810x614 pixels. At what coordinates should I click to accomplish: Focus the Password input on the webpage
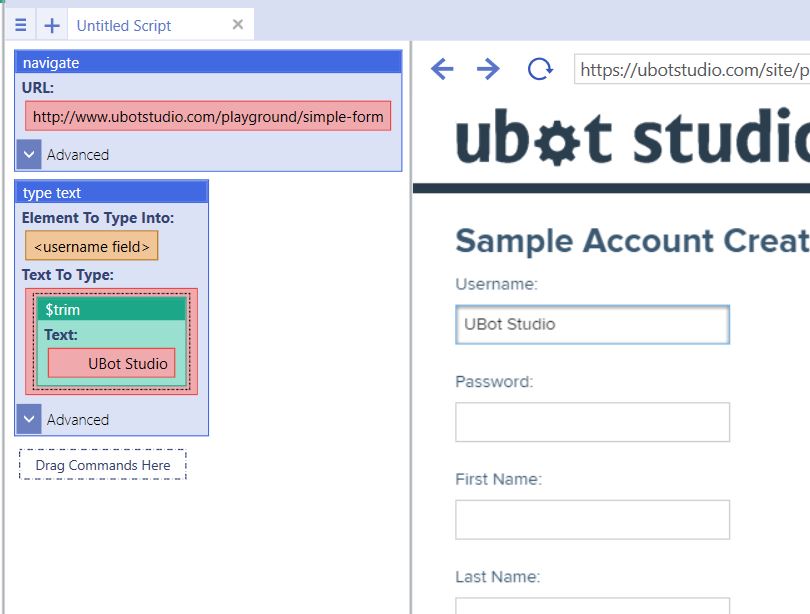pos(593,422)
